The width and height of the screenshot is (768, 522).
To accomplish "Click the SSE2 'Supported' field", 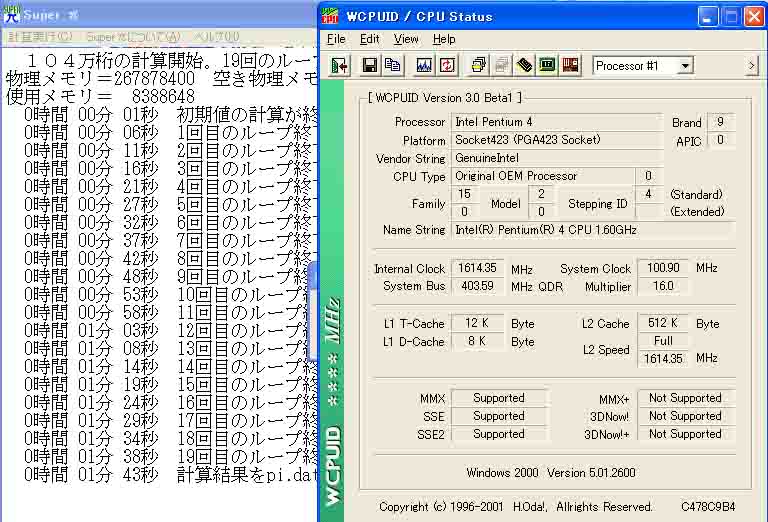I will 499,434.
